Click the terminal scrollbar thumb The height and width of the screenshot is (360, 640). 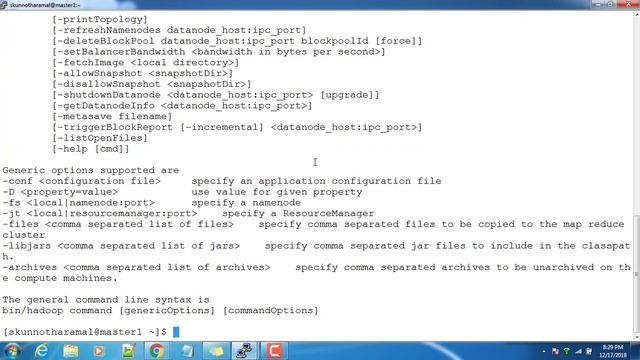[636, 274]
